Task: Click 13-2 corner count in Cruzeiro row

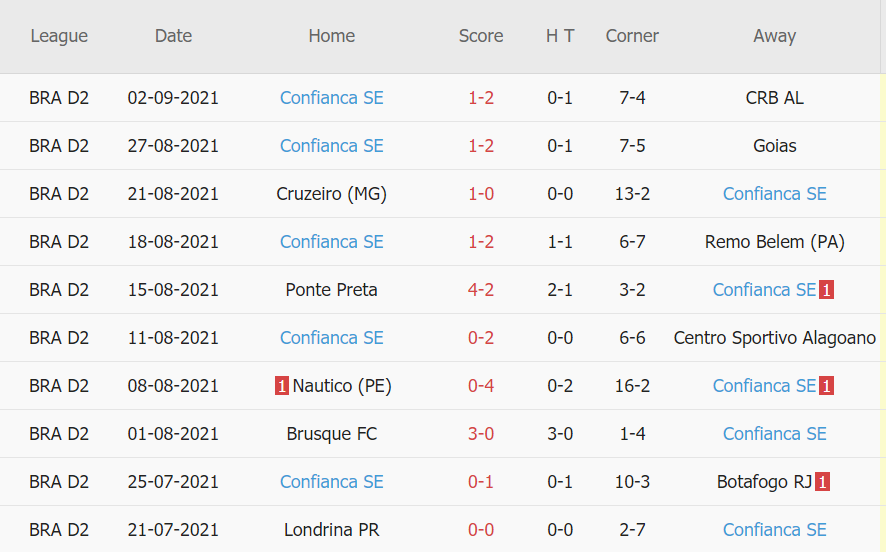Action: pyautogui.click(x=632, y=194)
